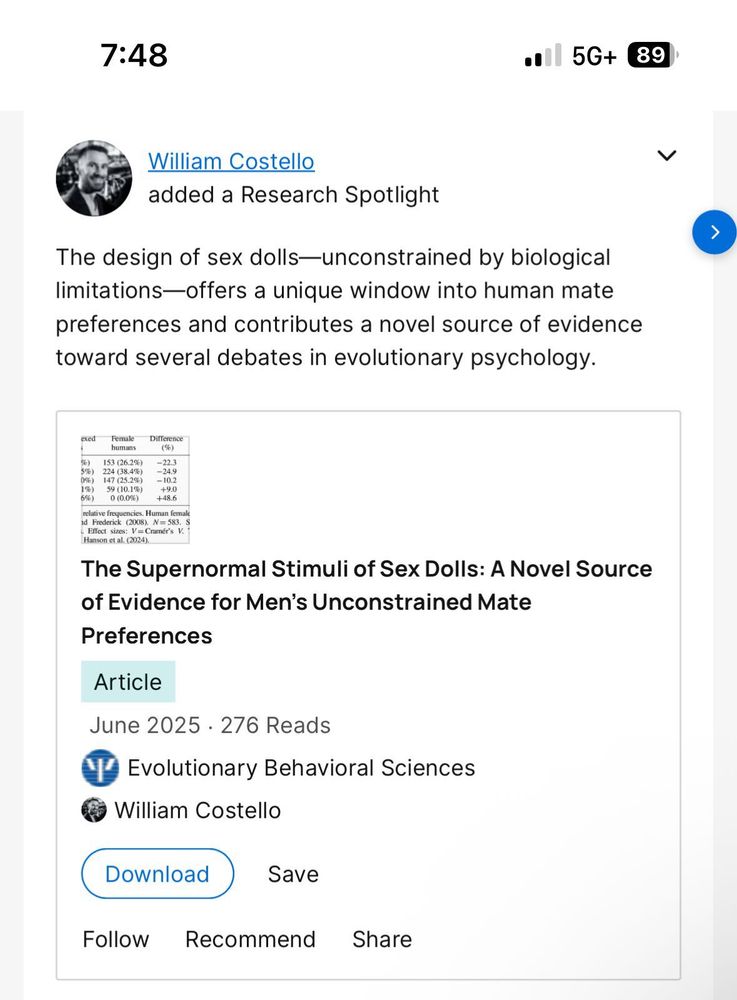Tap the cellular signal bars icon

(543, 55)
